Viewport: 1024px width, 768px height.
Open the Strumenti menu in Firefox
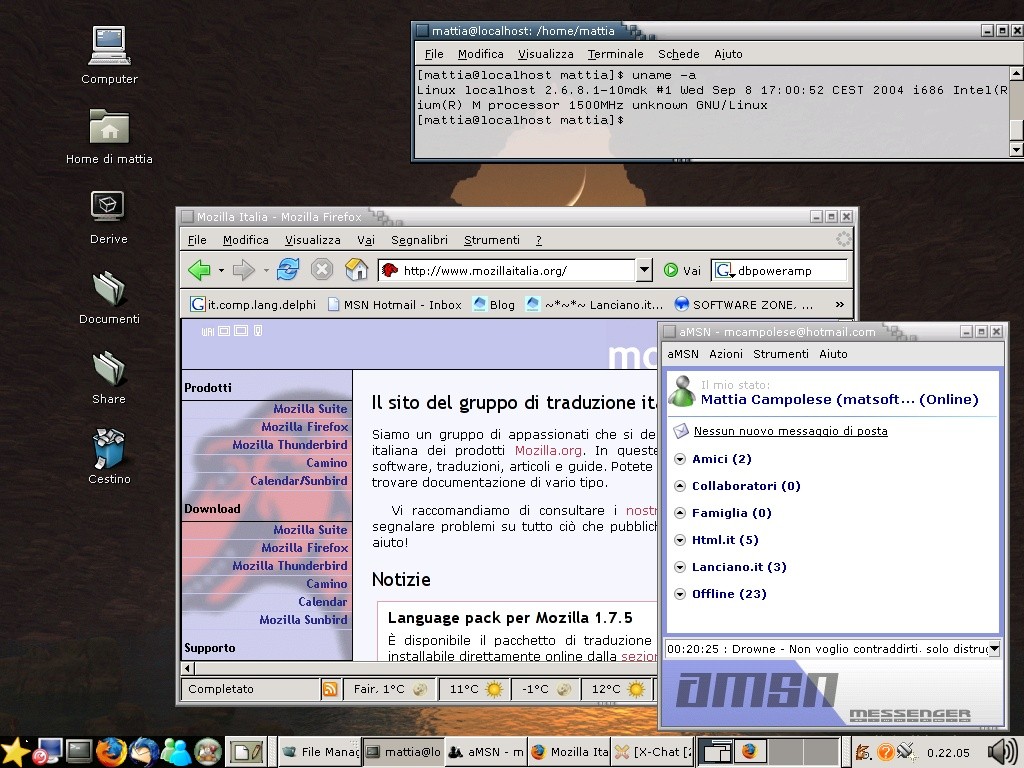[492, 240]
